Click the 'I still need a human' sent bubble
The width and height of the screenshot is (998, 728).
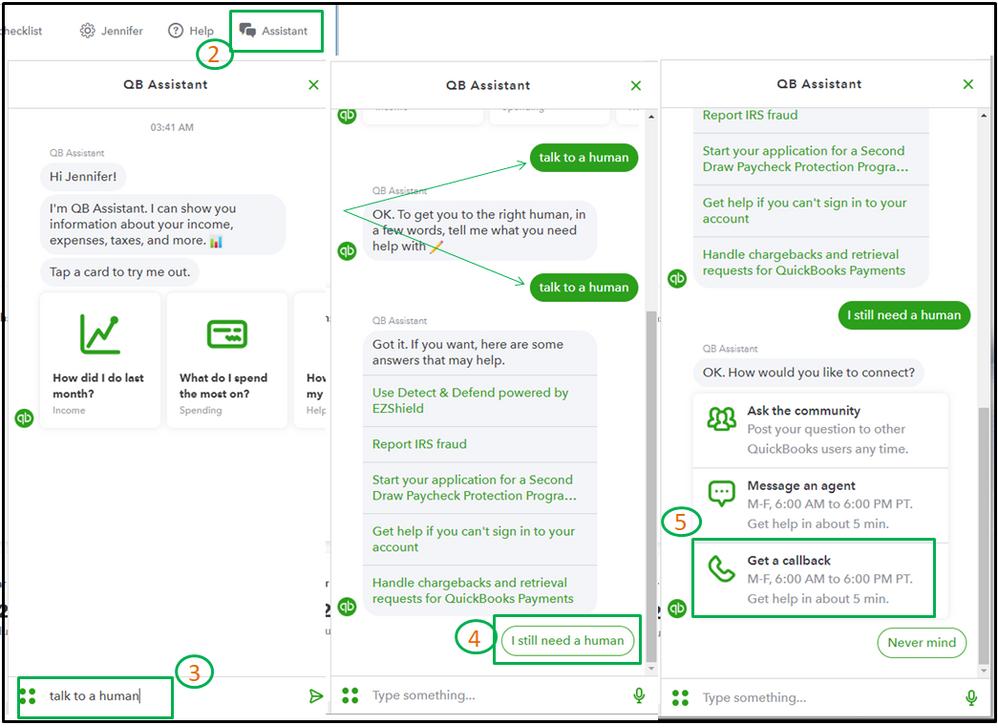coord(904,315)
